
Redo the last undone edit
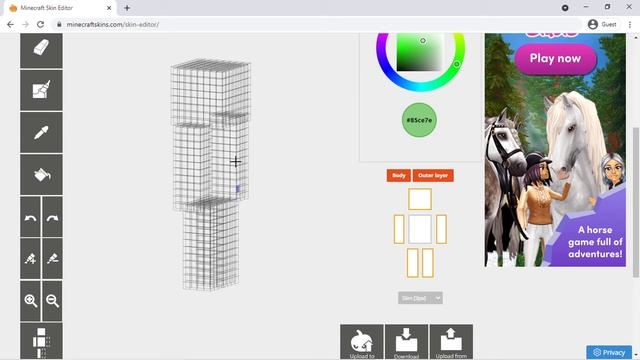click(52, 217)
